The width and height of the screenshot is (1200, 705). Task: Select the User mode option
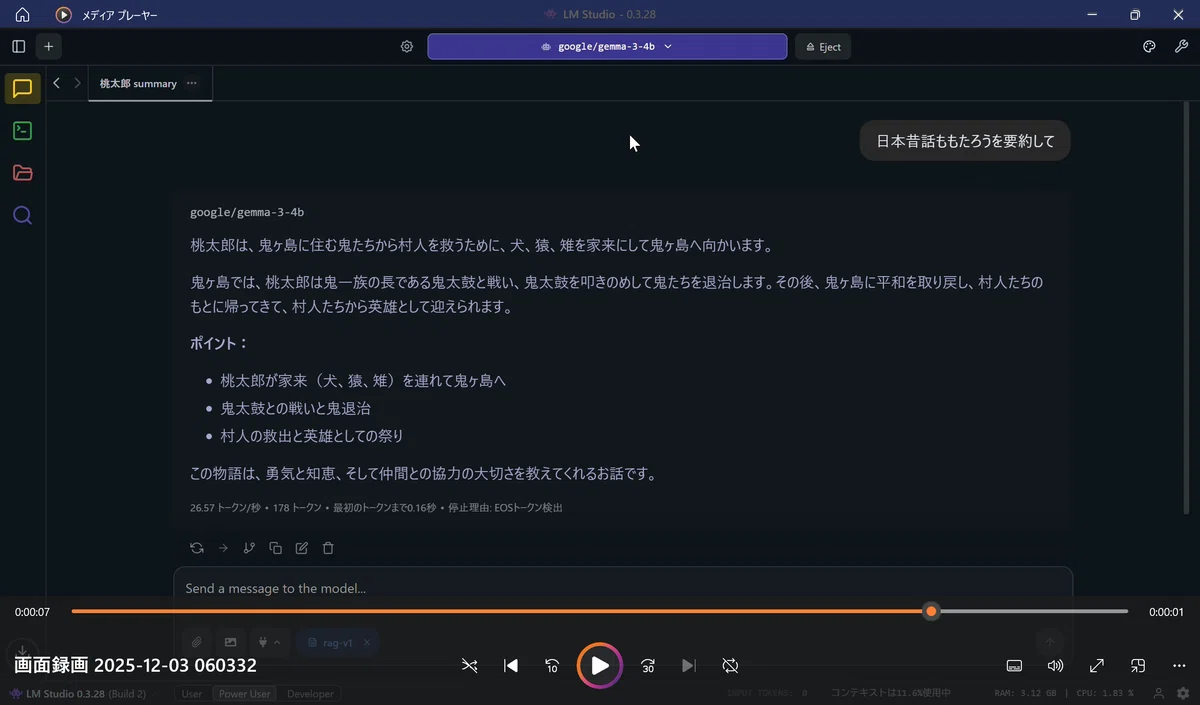point(191,693)
